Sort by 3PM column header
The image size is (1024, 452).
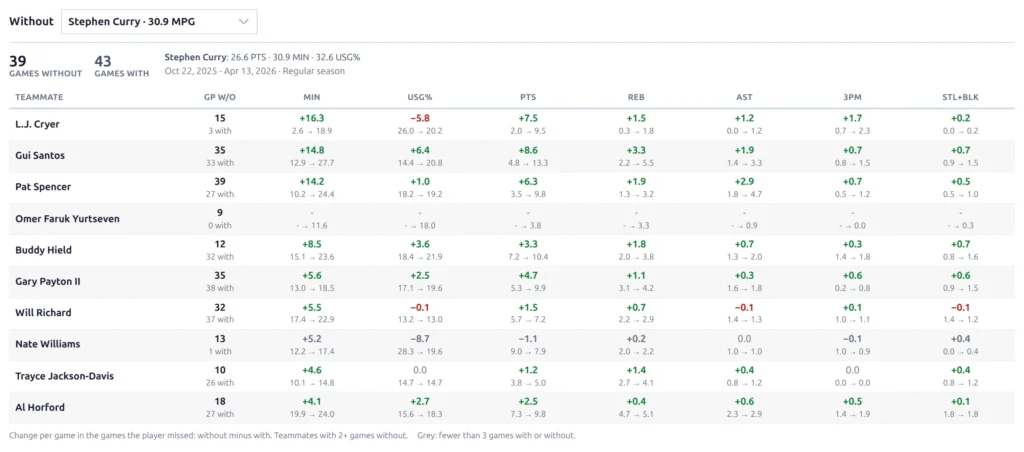coord(852,97)
